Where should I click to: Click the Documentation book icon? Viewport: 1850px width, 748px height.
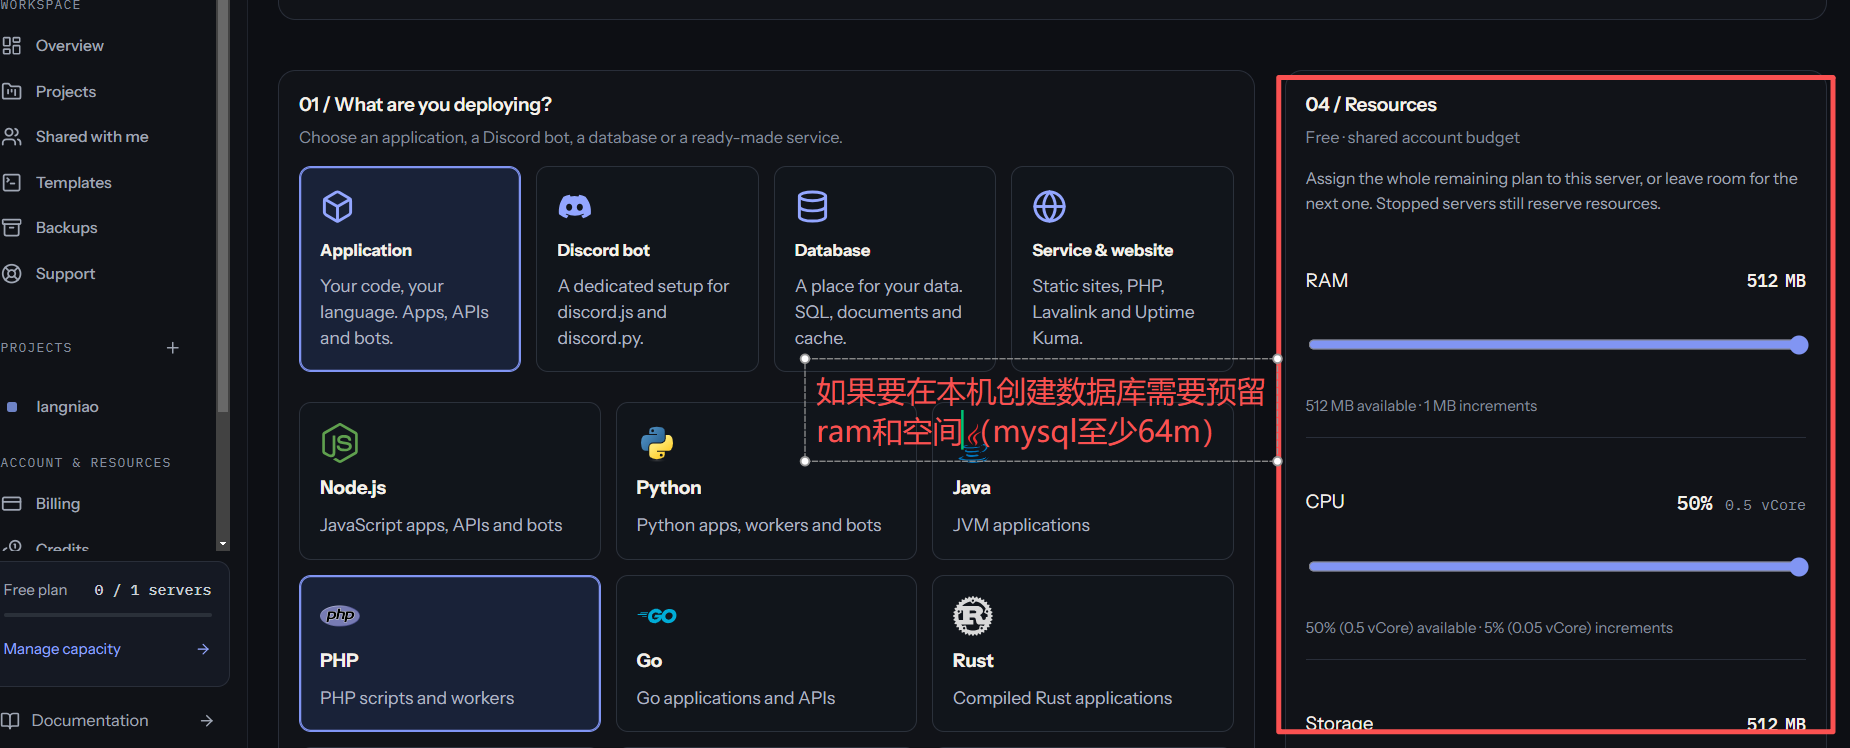(10, 721)
